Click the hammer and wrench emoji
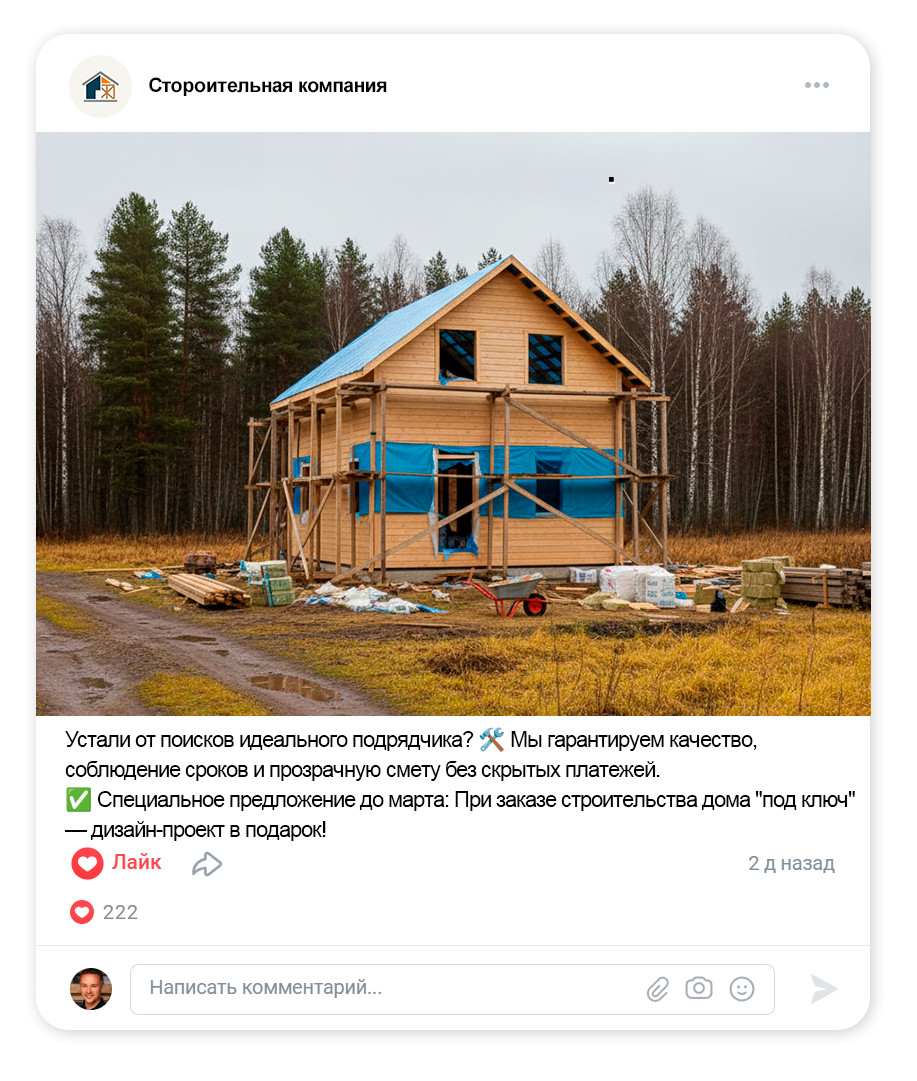 [491, 740]
